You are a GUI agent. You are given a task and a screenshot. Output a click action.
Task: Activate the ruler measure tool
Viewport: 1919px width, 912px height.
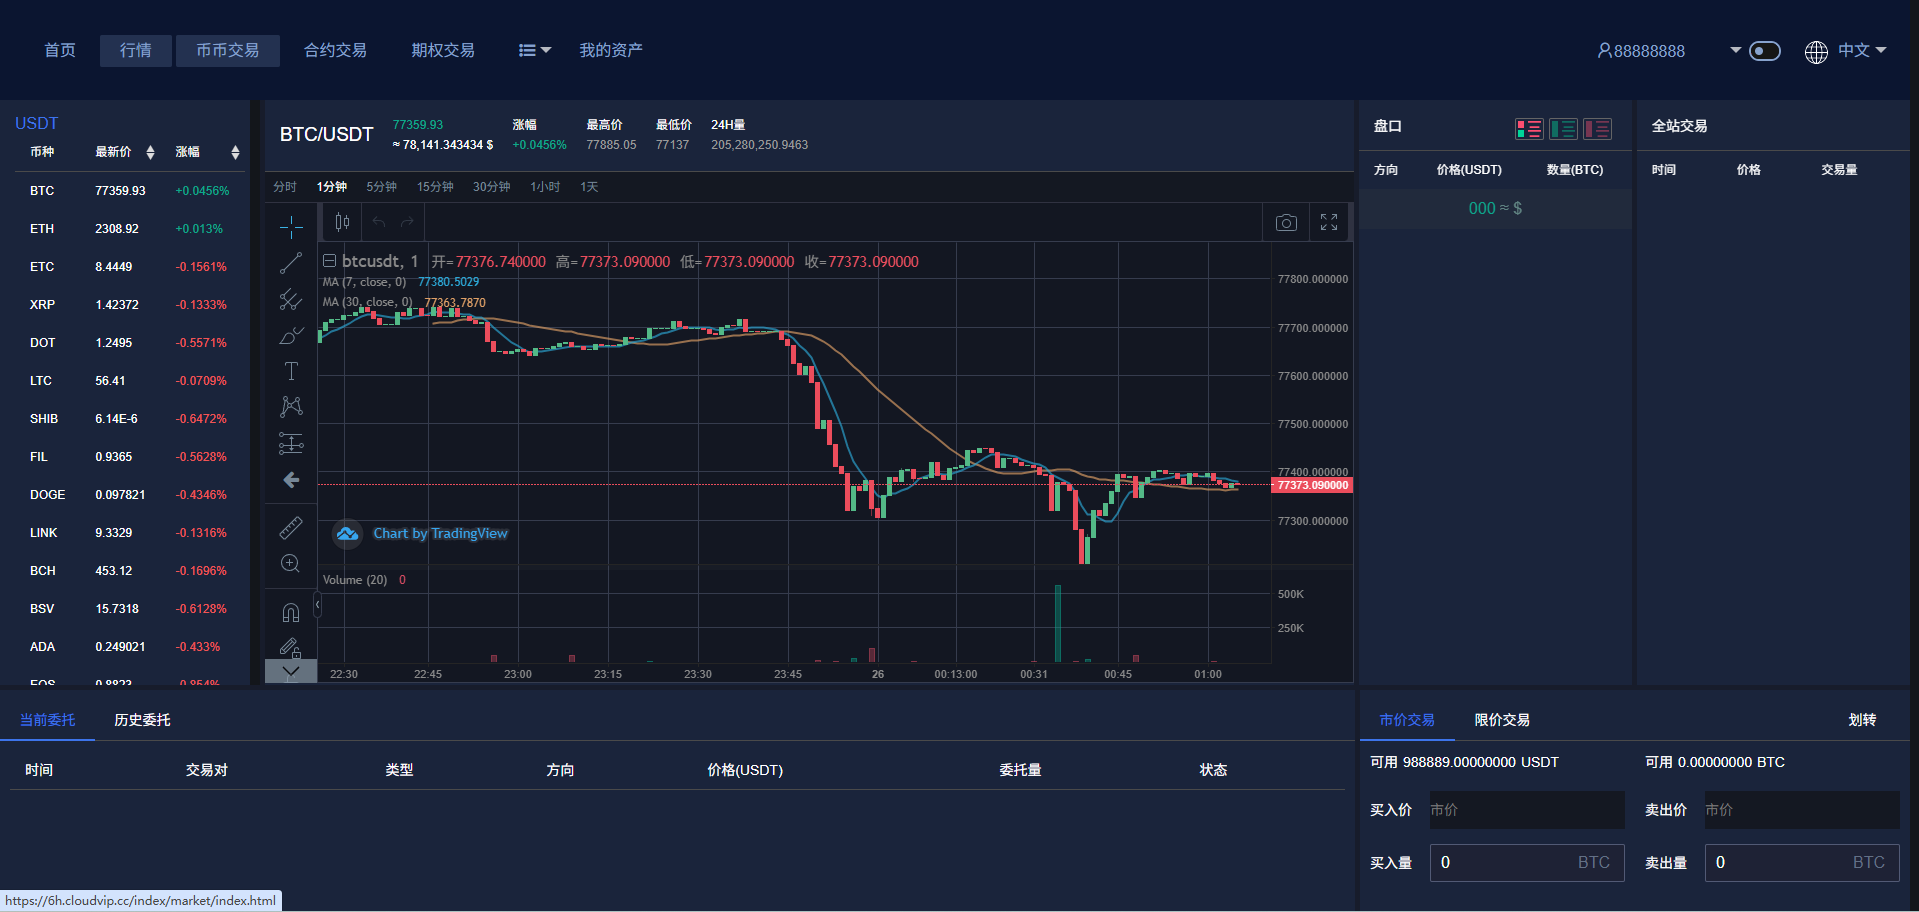click(291, 527)
